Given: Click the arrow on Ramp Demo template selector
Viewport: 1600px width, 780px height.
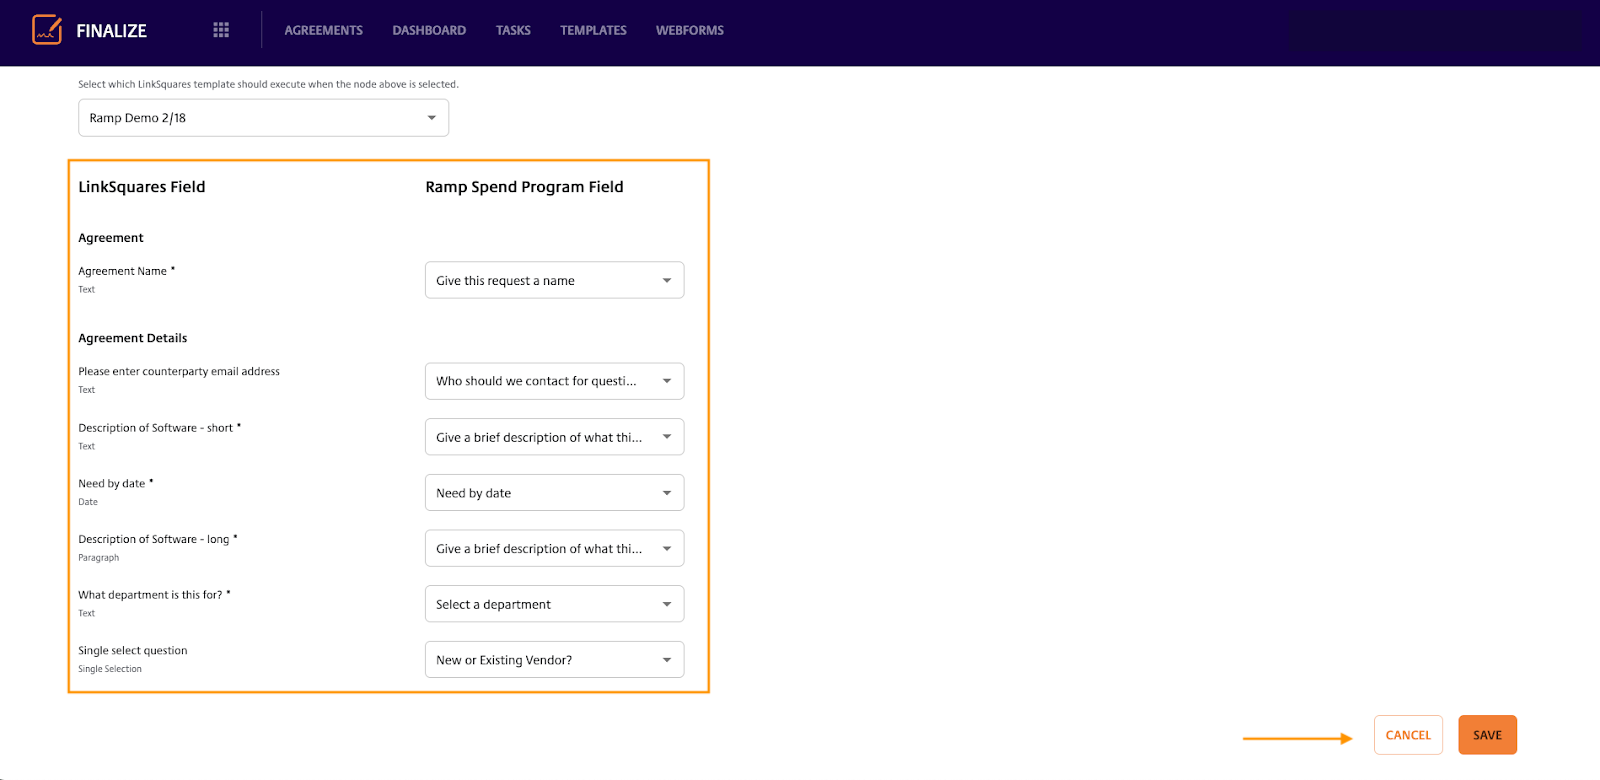Looking at the screenshot, I should click(x=432, y=118).
